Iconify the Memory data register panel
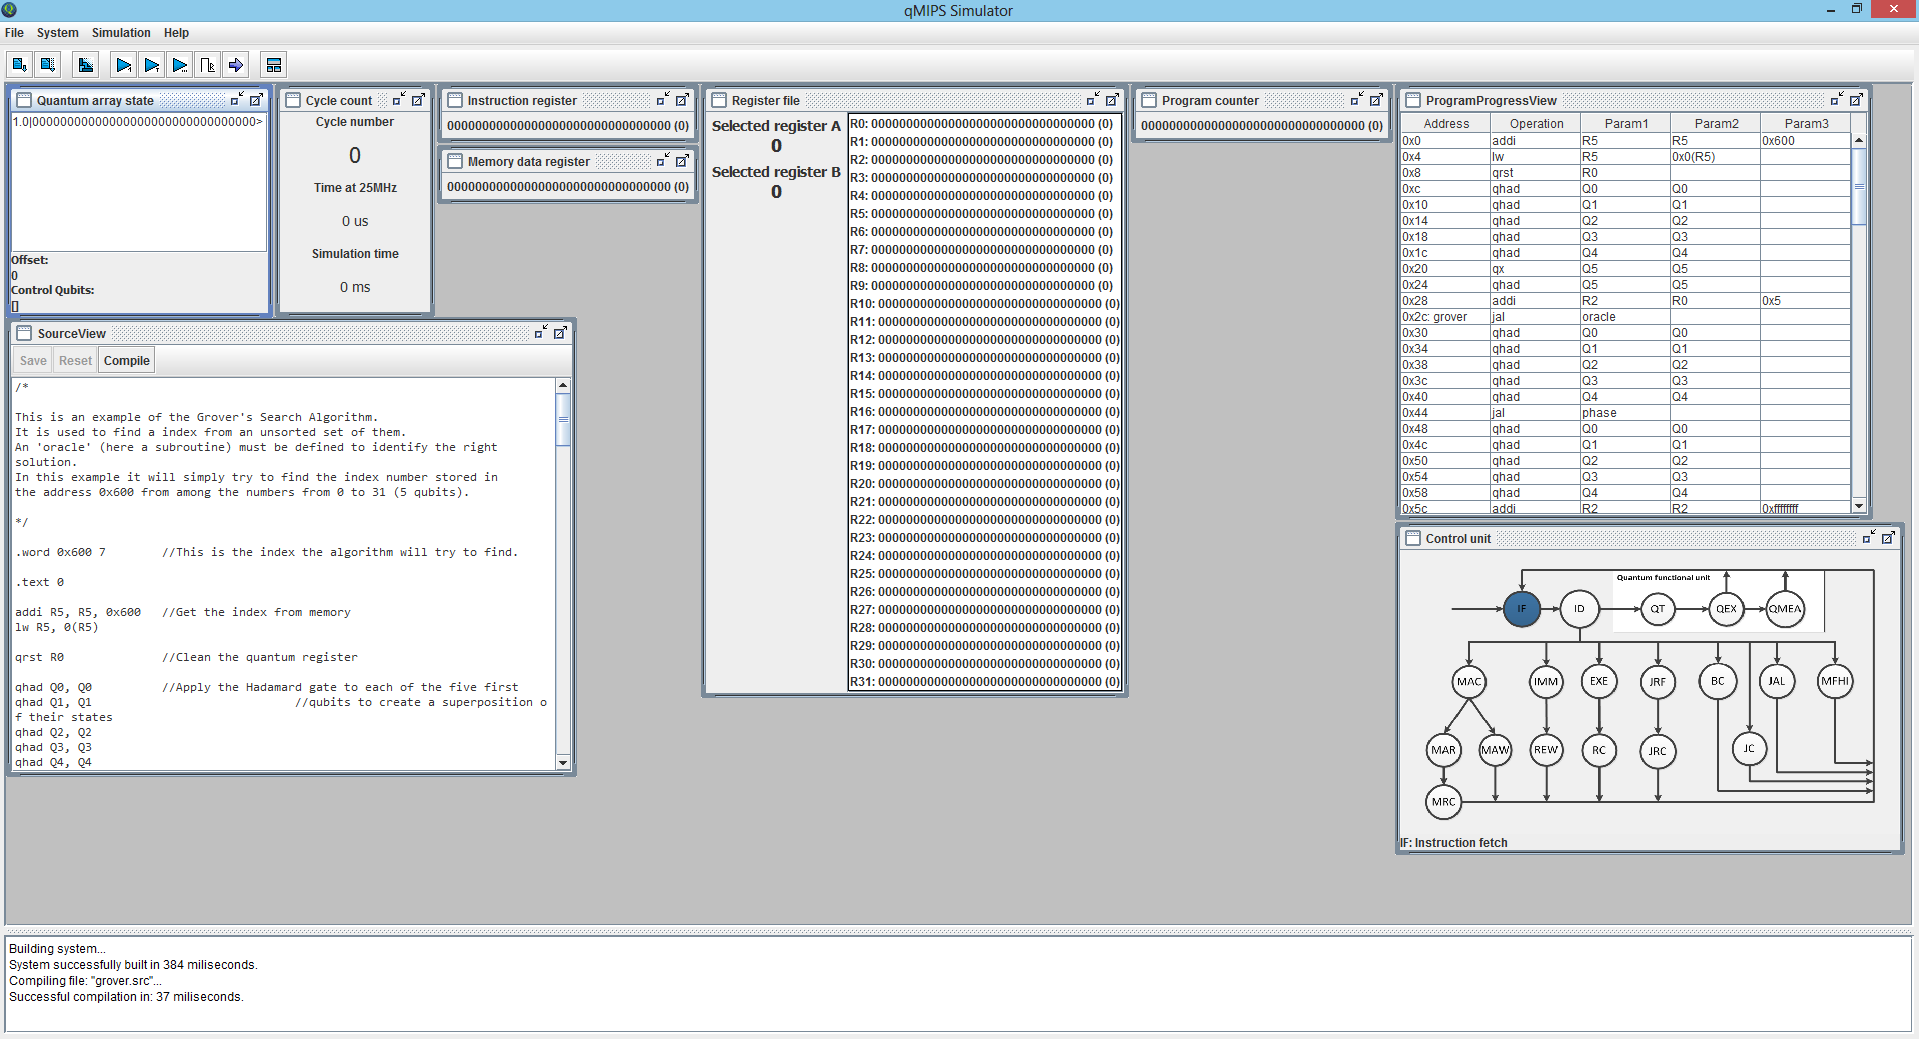 click(663, 161)
